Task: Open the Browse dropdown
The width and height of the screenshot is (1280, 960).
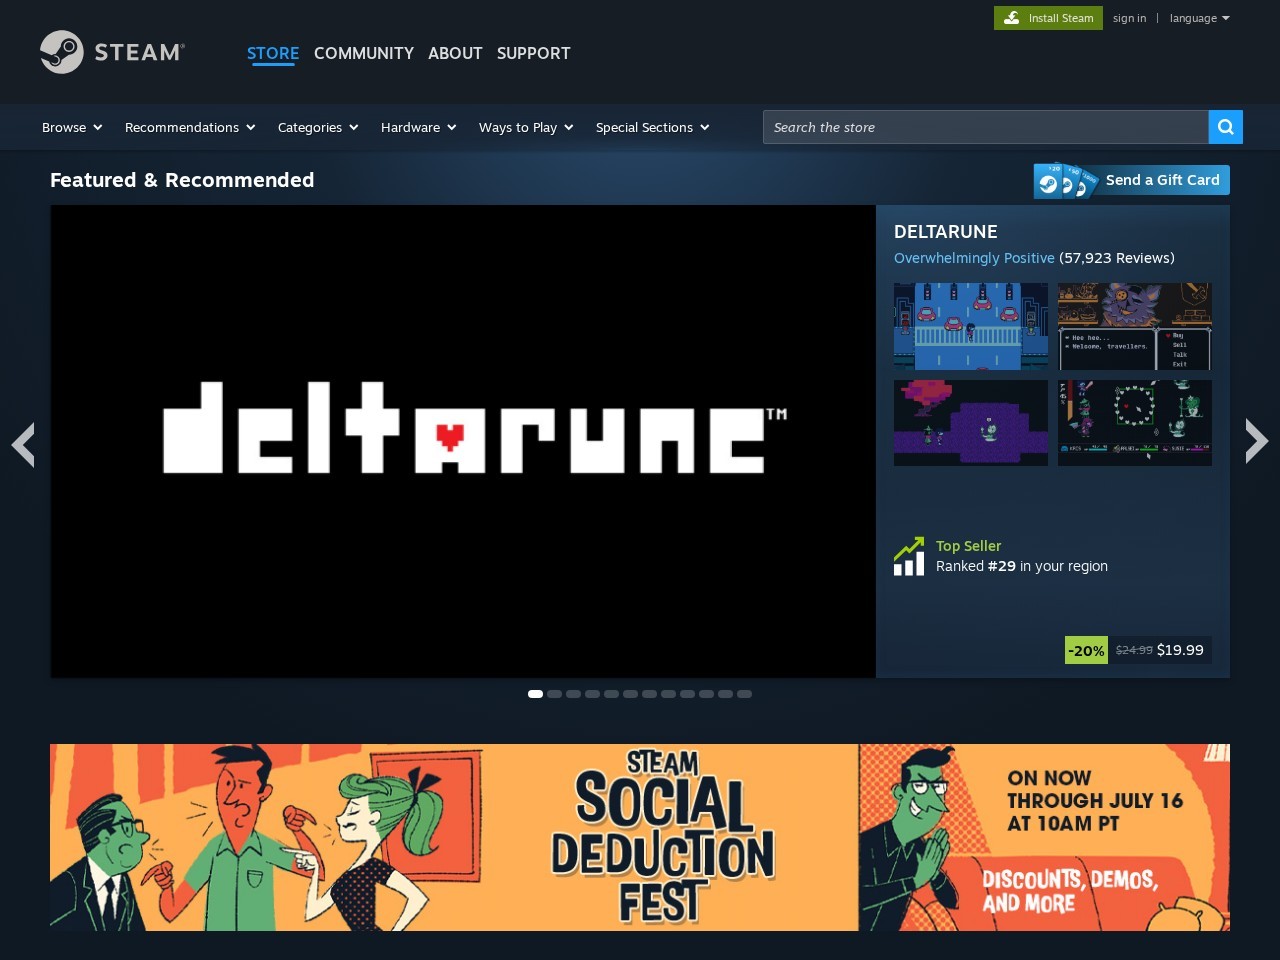Action: tap(72, 127)
